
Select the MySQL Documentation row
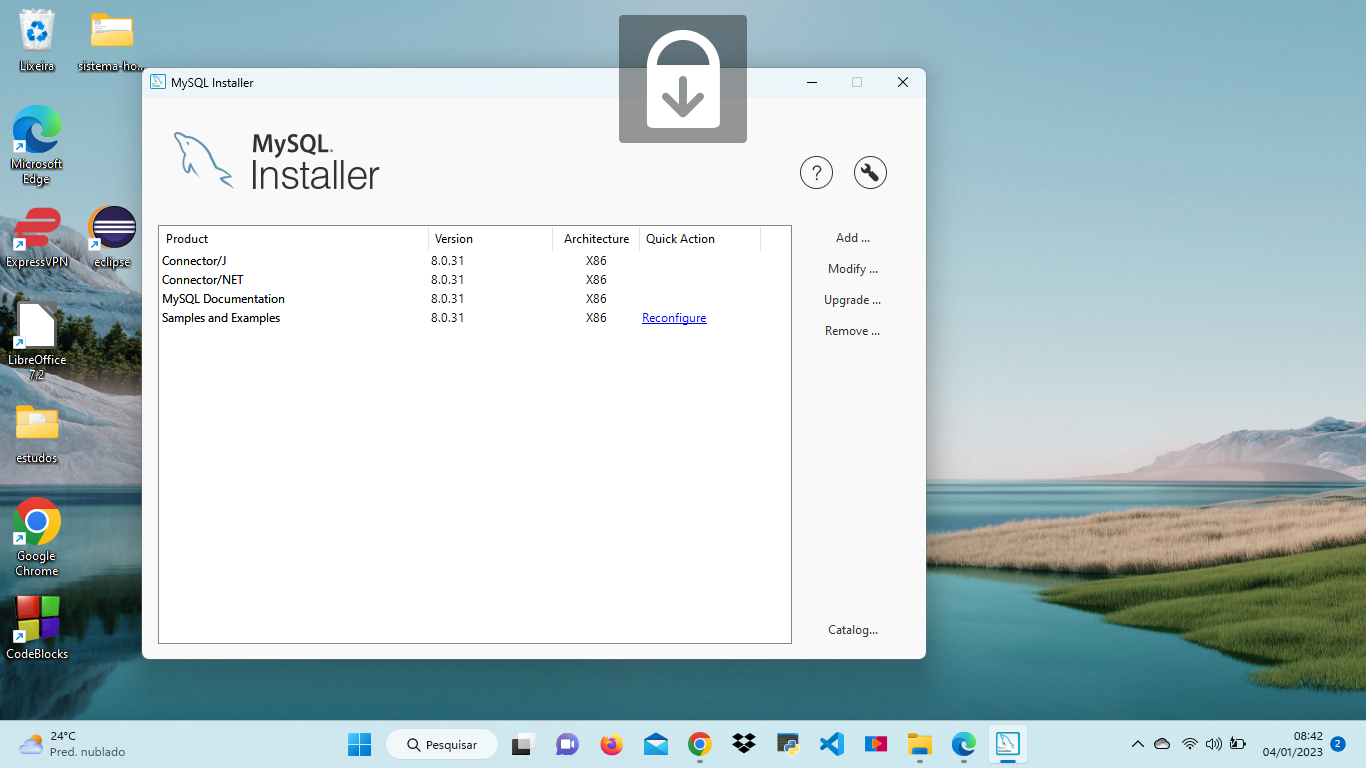[474, 299]
